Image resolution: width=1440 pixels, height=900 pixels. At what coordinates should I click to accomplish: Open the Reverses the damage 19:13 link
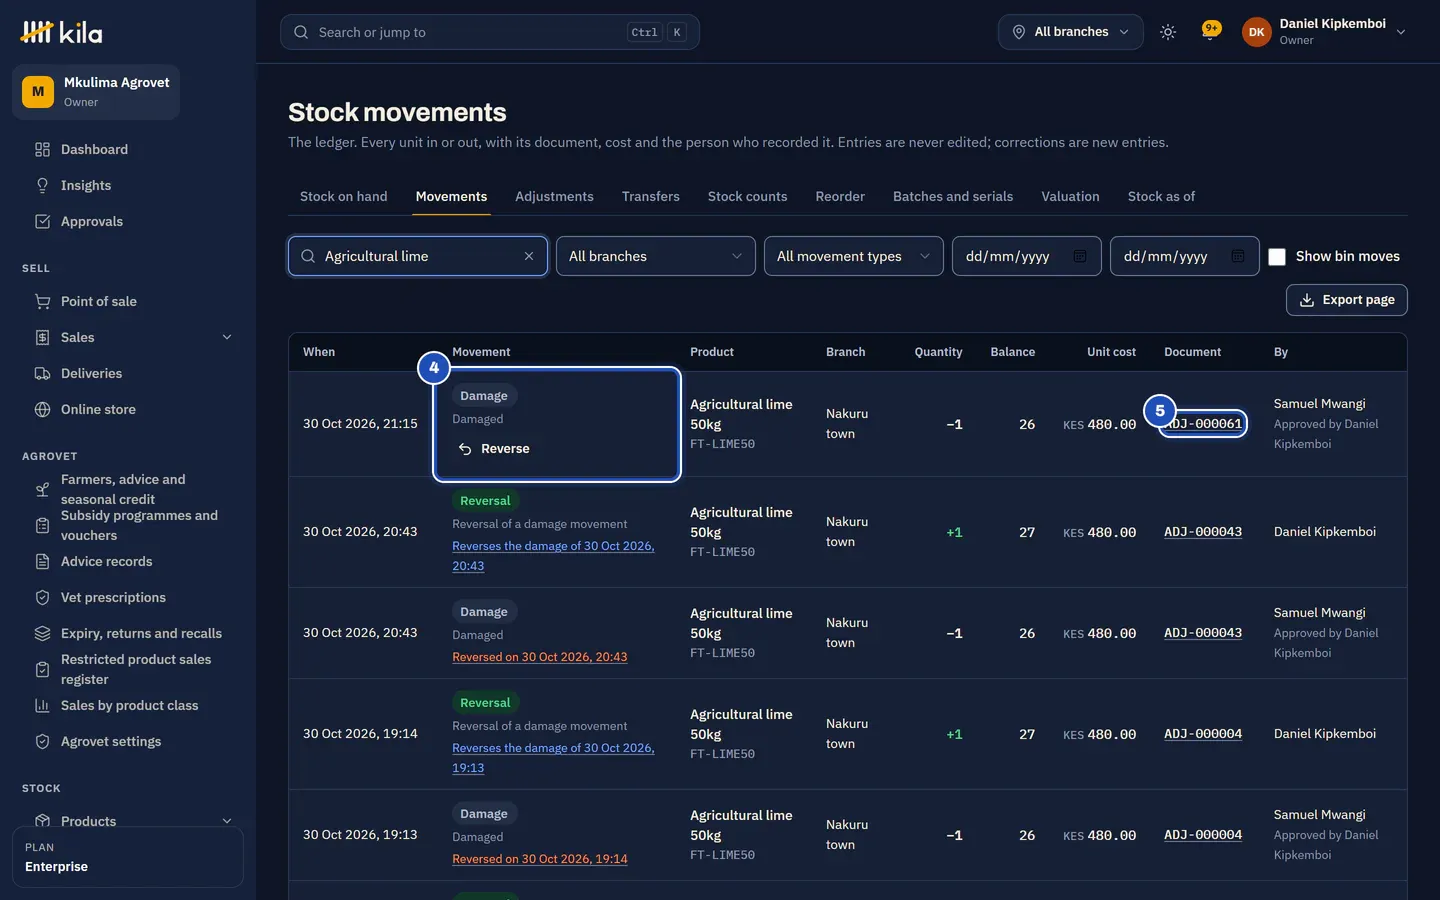[553, 758]
